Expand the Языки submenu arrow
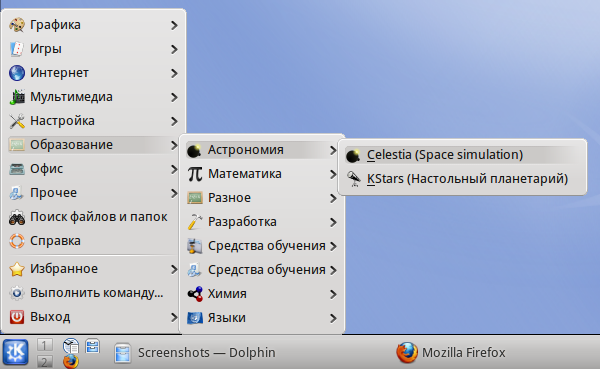This screenshot has height=369, width=600. point(333,318)
